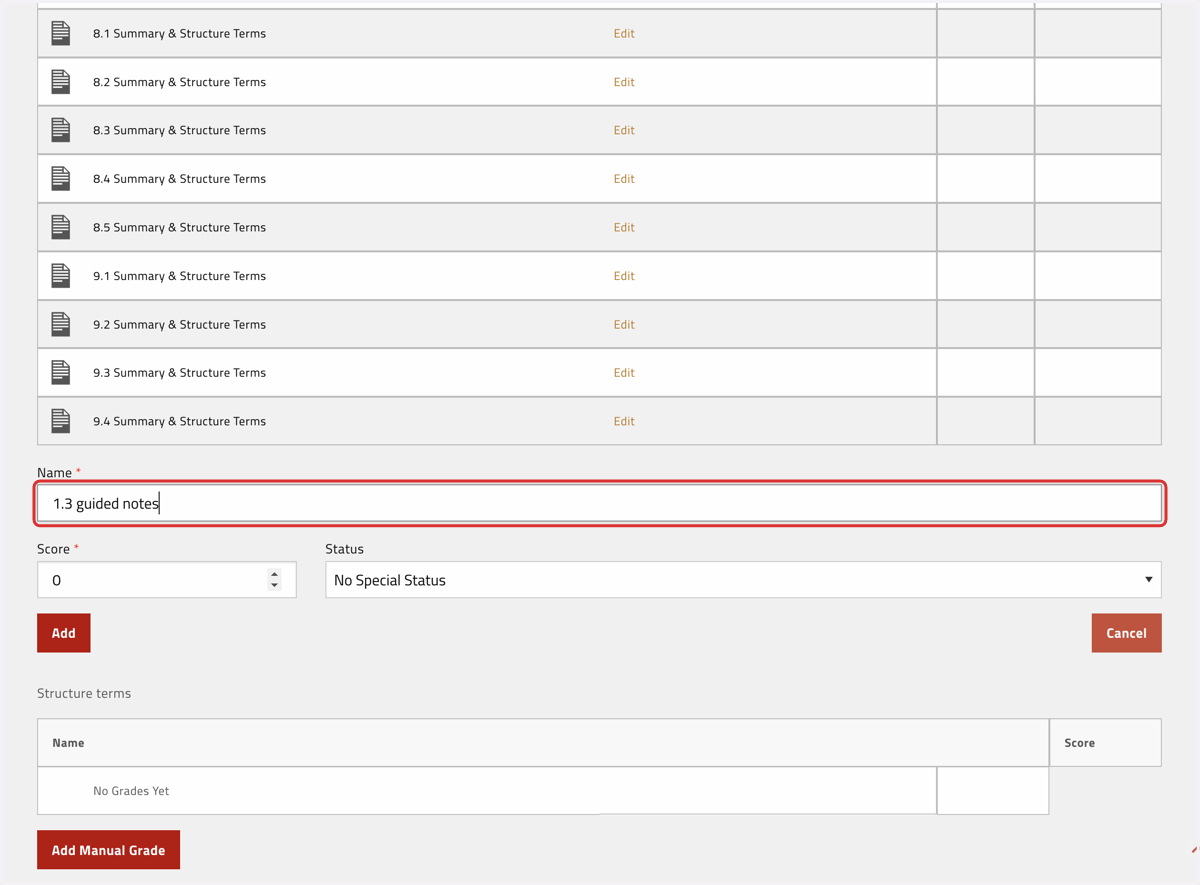Image resolution: width=1200 pixels, height=885 pixels.
Task: Edit the 9.1 Summary & Structure Terms grade
Action: 624,276
